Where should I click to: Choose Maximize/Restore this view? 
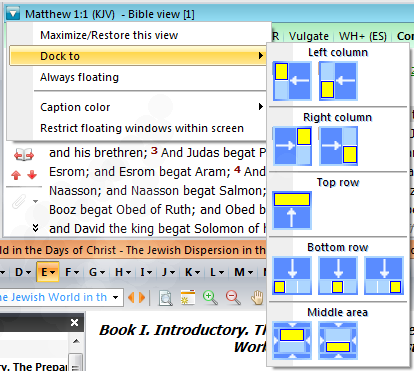click(x=138, y=35)
